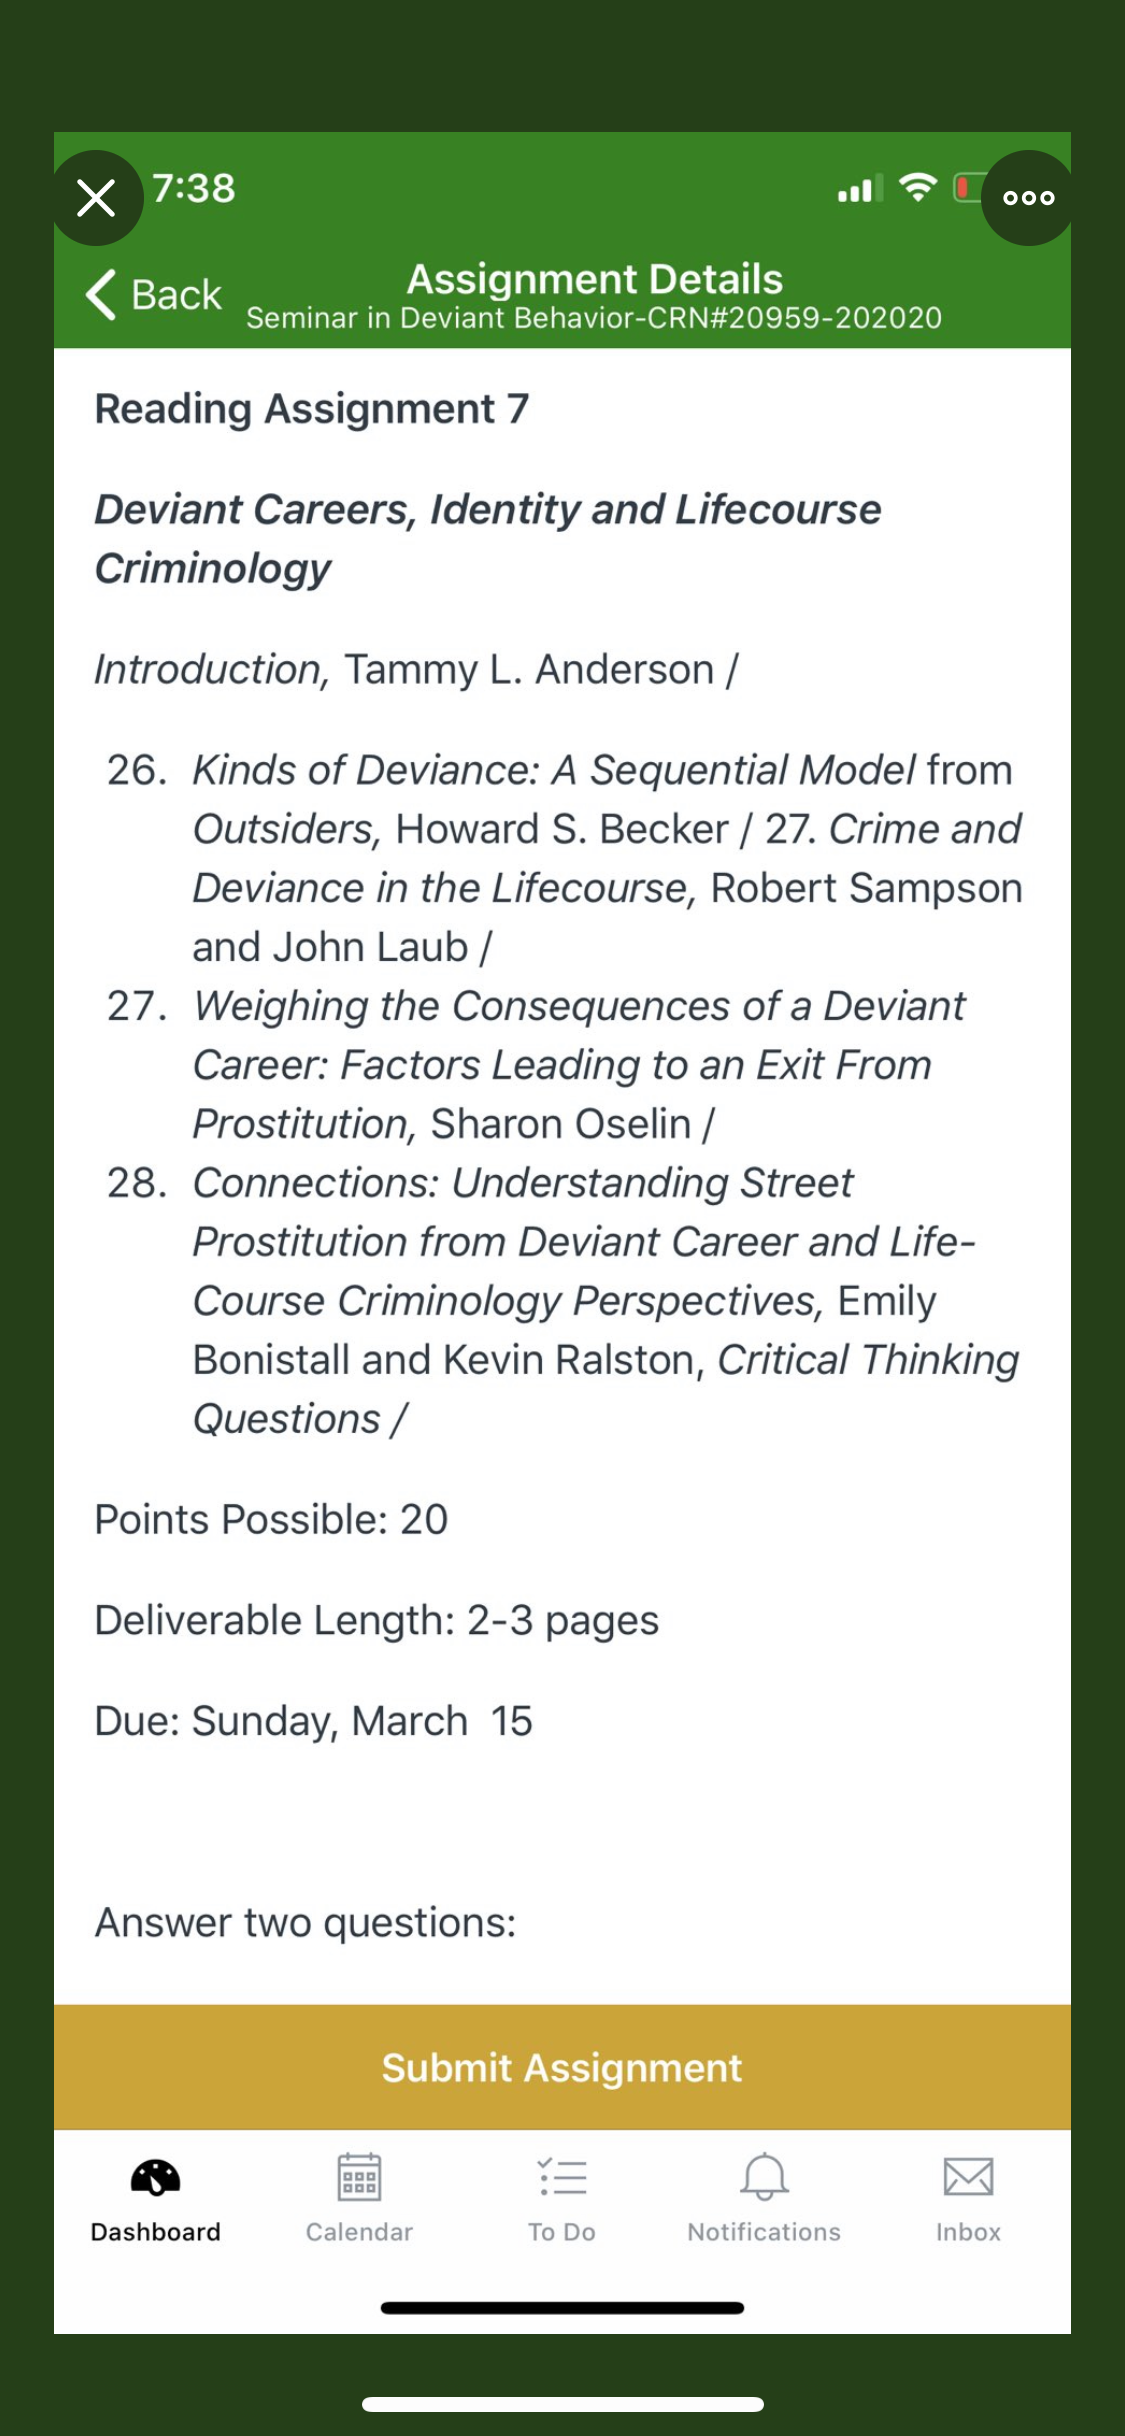
Task: Submit Assignment using the gold button
Action: pos(562,2067)
